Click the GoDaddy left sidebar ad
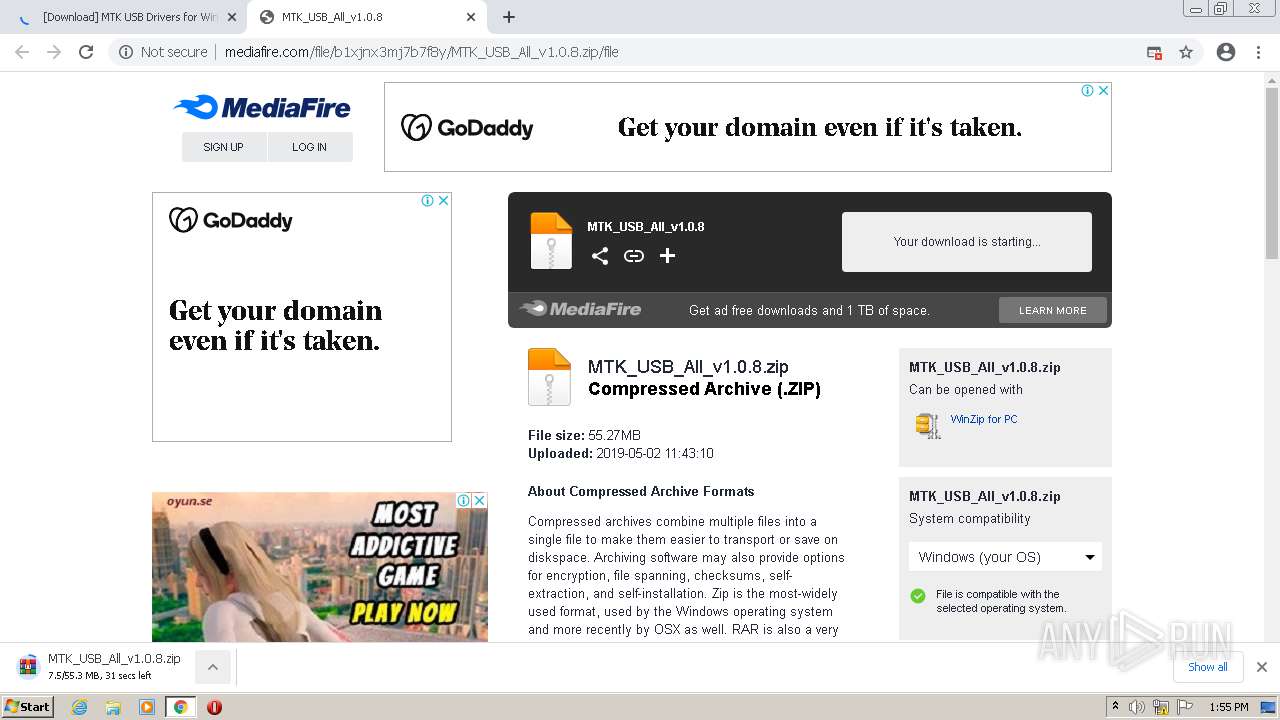This screenshot has width=1280, height=720. [301, 317]
